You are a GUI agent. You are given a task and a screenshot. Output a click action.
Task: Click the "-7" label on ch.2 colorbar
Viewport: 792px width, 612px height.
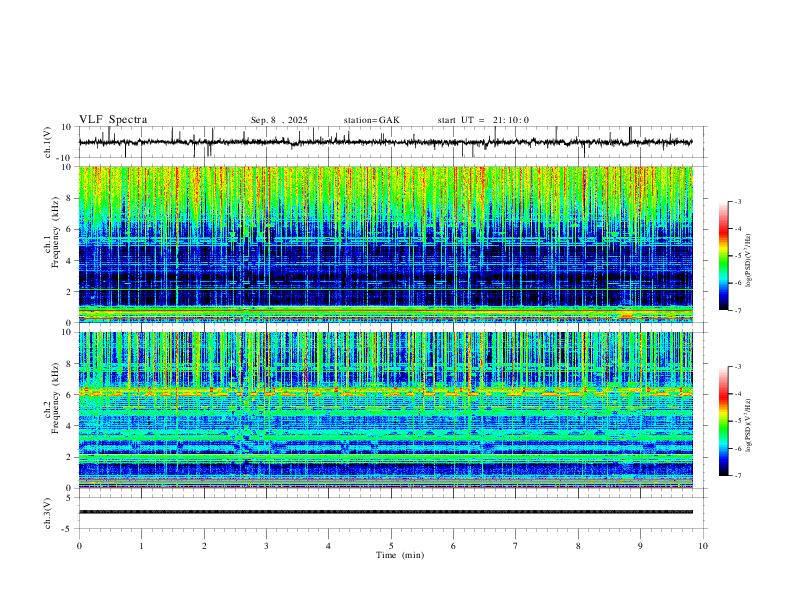(738, 475)
